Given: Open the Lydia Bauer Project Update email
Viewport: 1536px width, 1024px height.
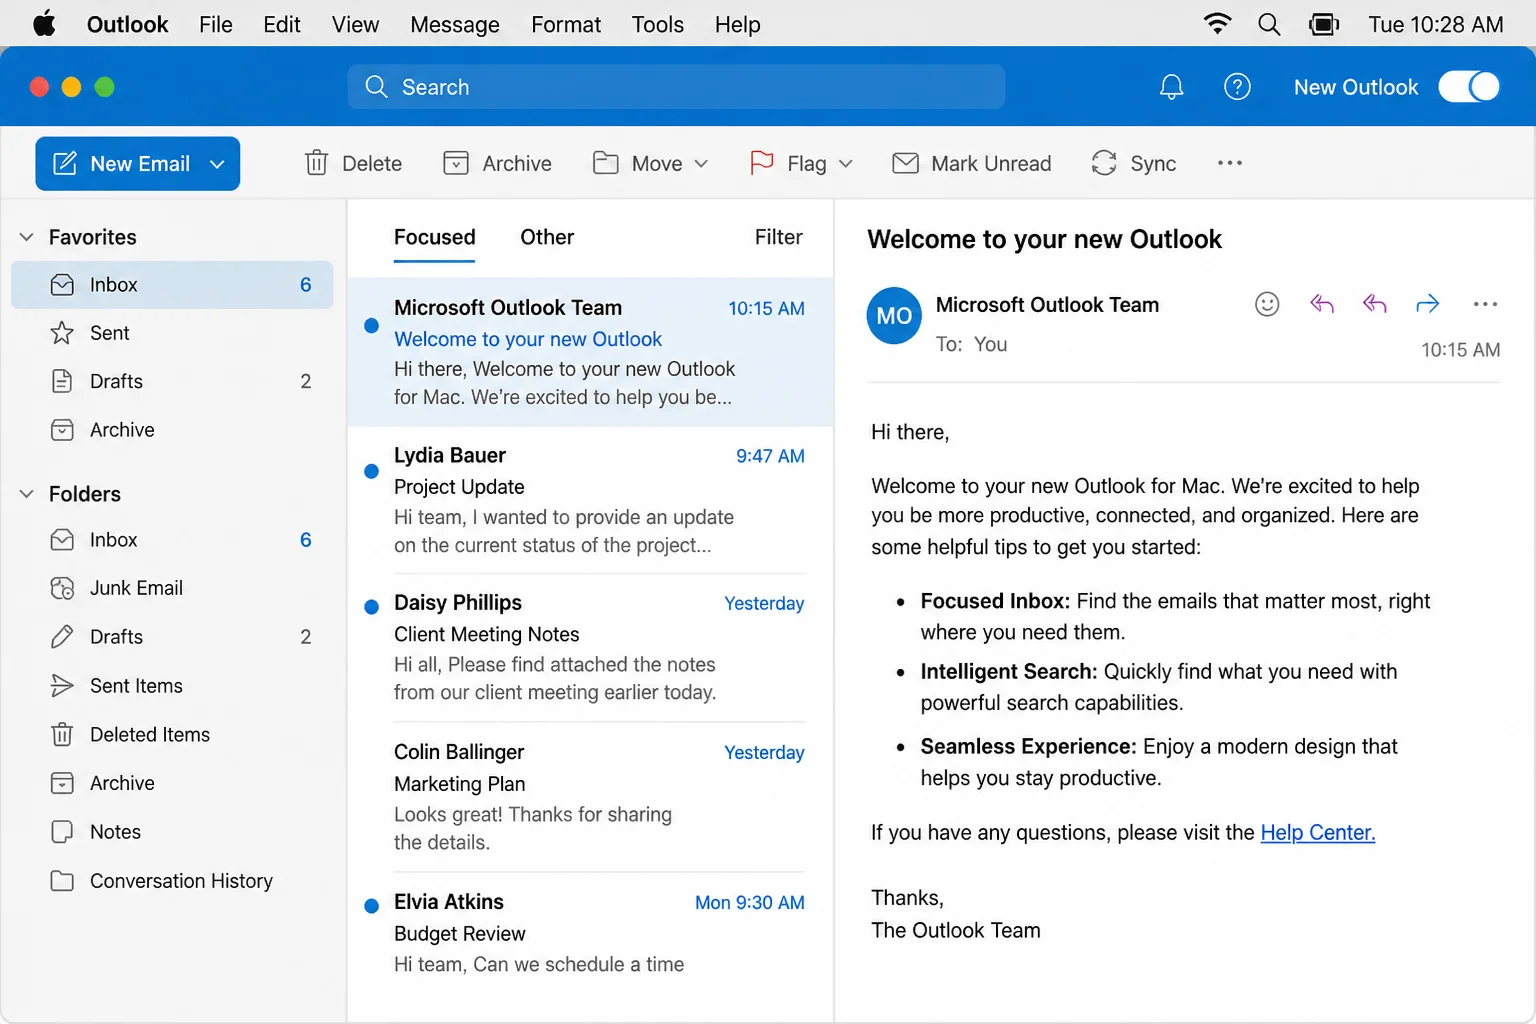Looking at the screenshot, I should point(590,500).
